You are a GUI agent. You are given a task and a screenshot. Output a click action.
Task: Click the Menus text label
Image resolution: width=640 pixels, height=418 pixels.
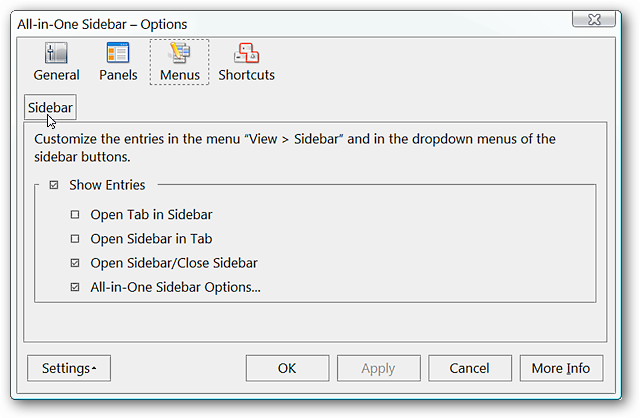click(180, 75)
